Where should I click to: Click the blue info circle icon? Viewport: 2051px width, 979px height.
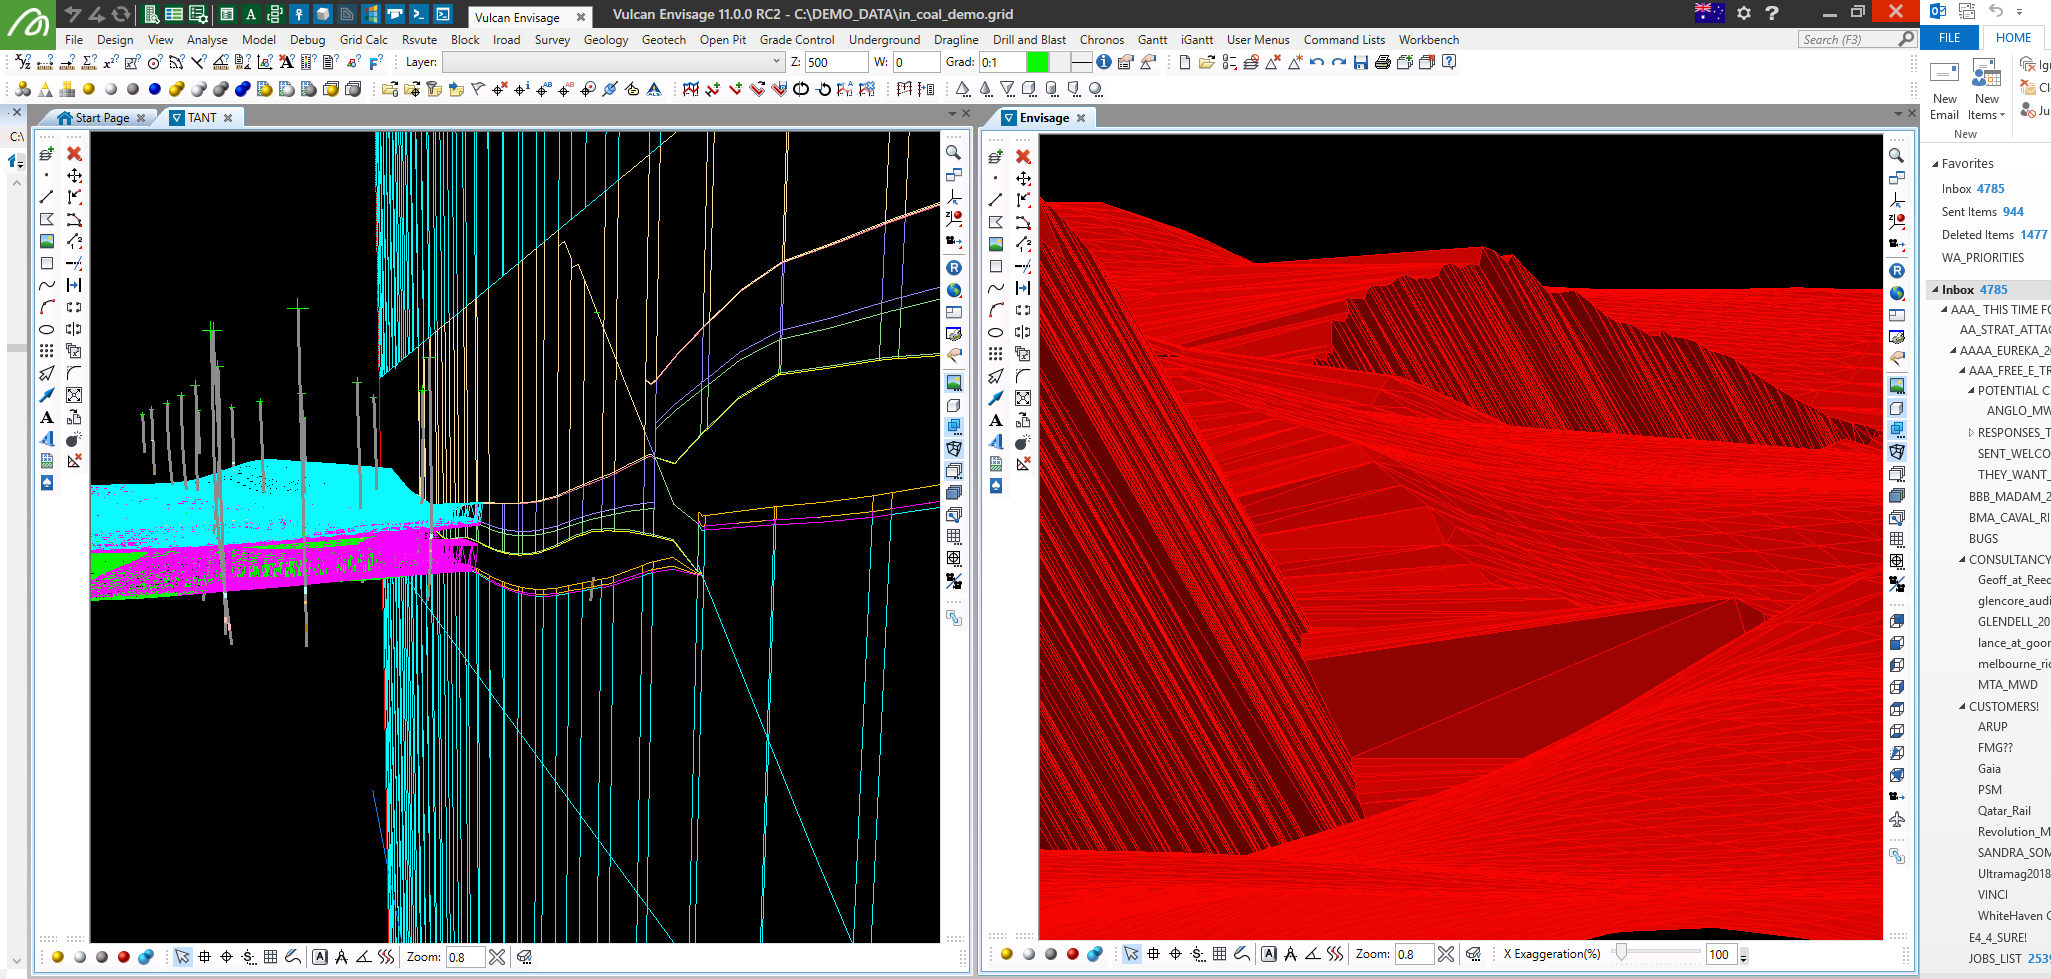pos(1104,62)
